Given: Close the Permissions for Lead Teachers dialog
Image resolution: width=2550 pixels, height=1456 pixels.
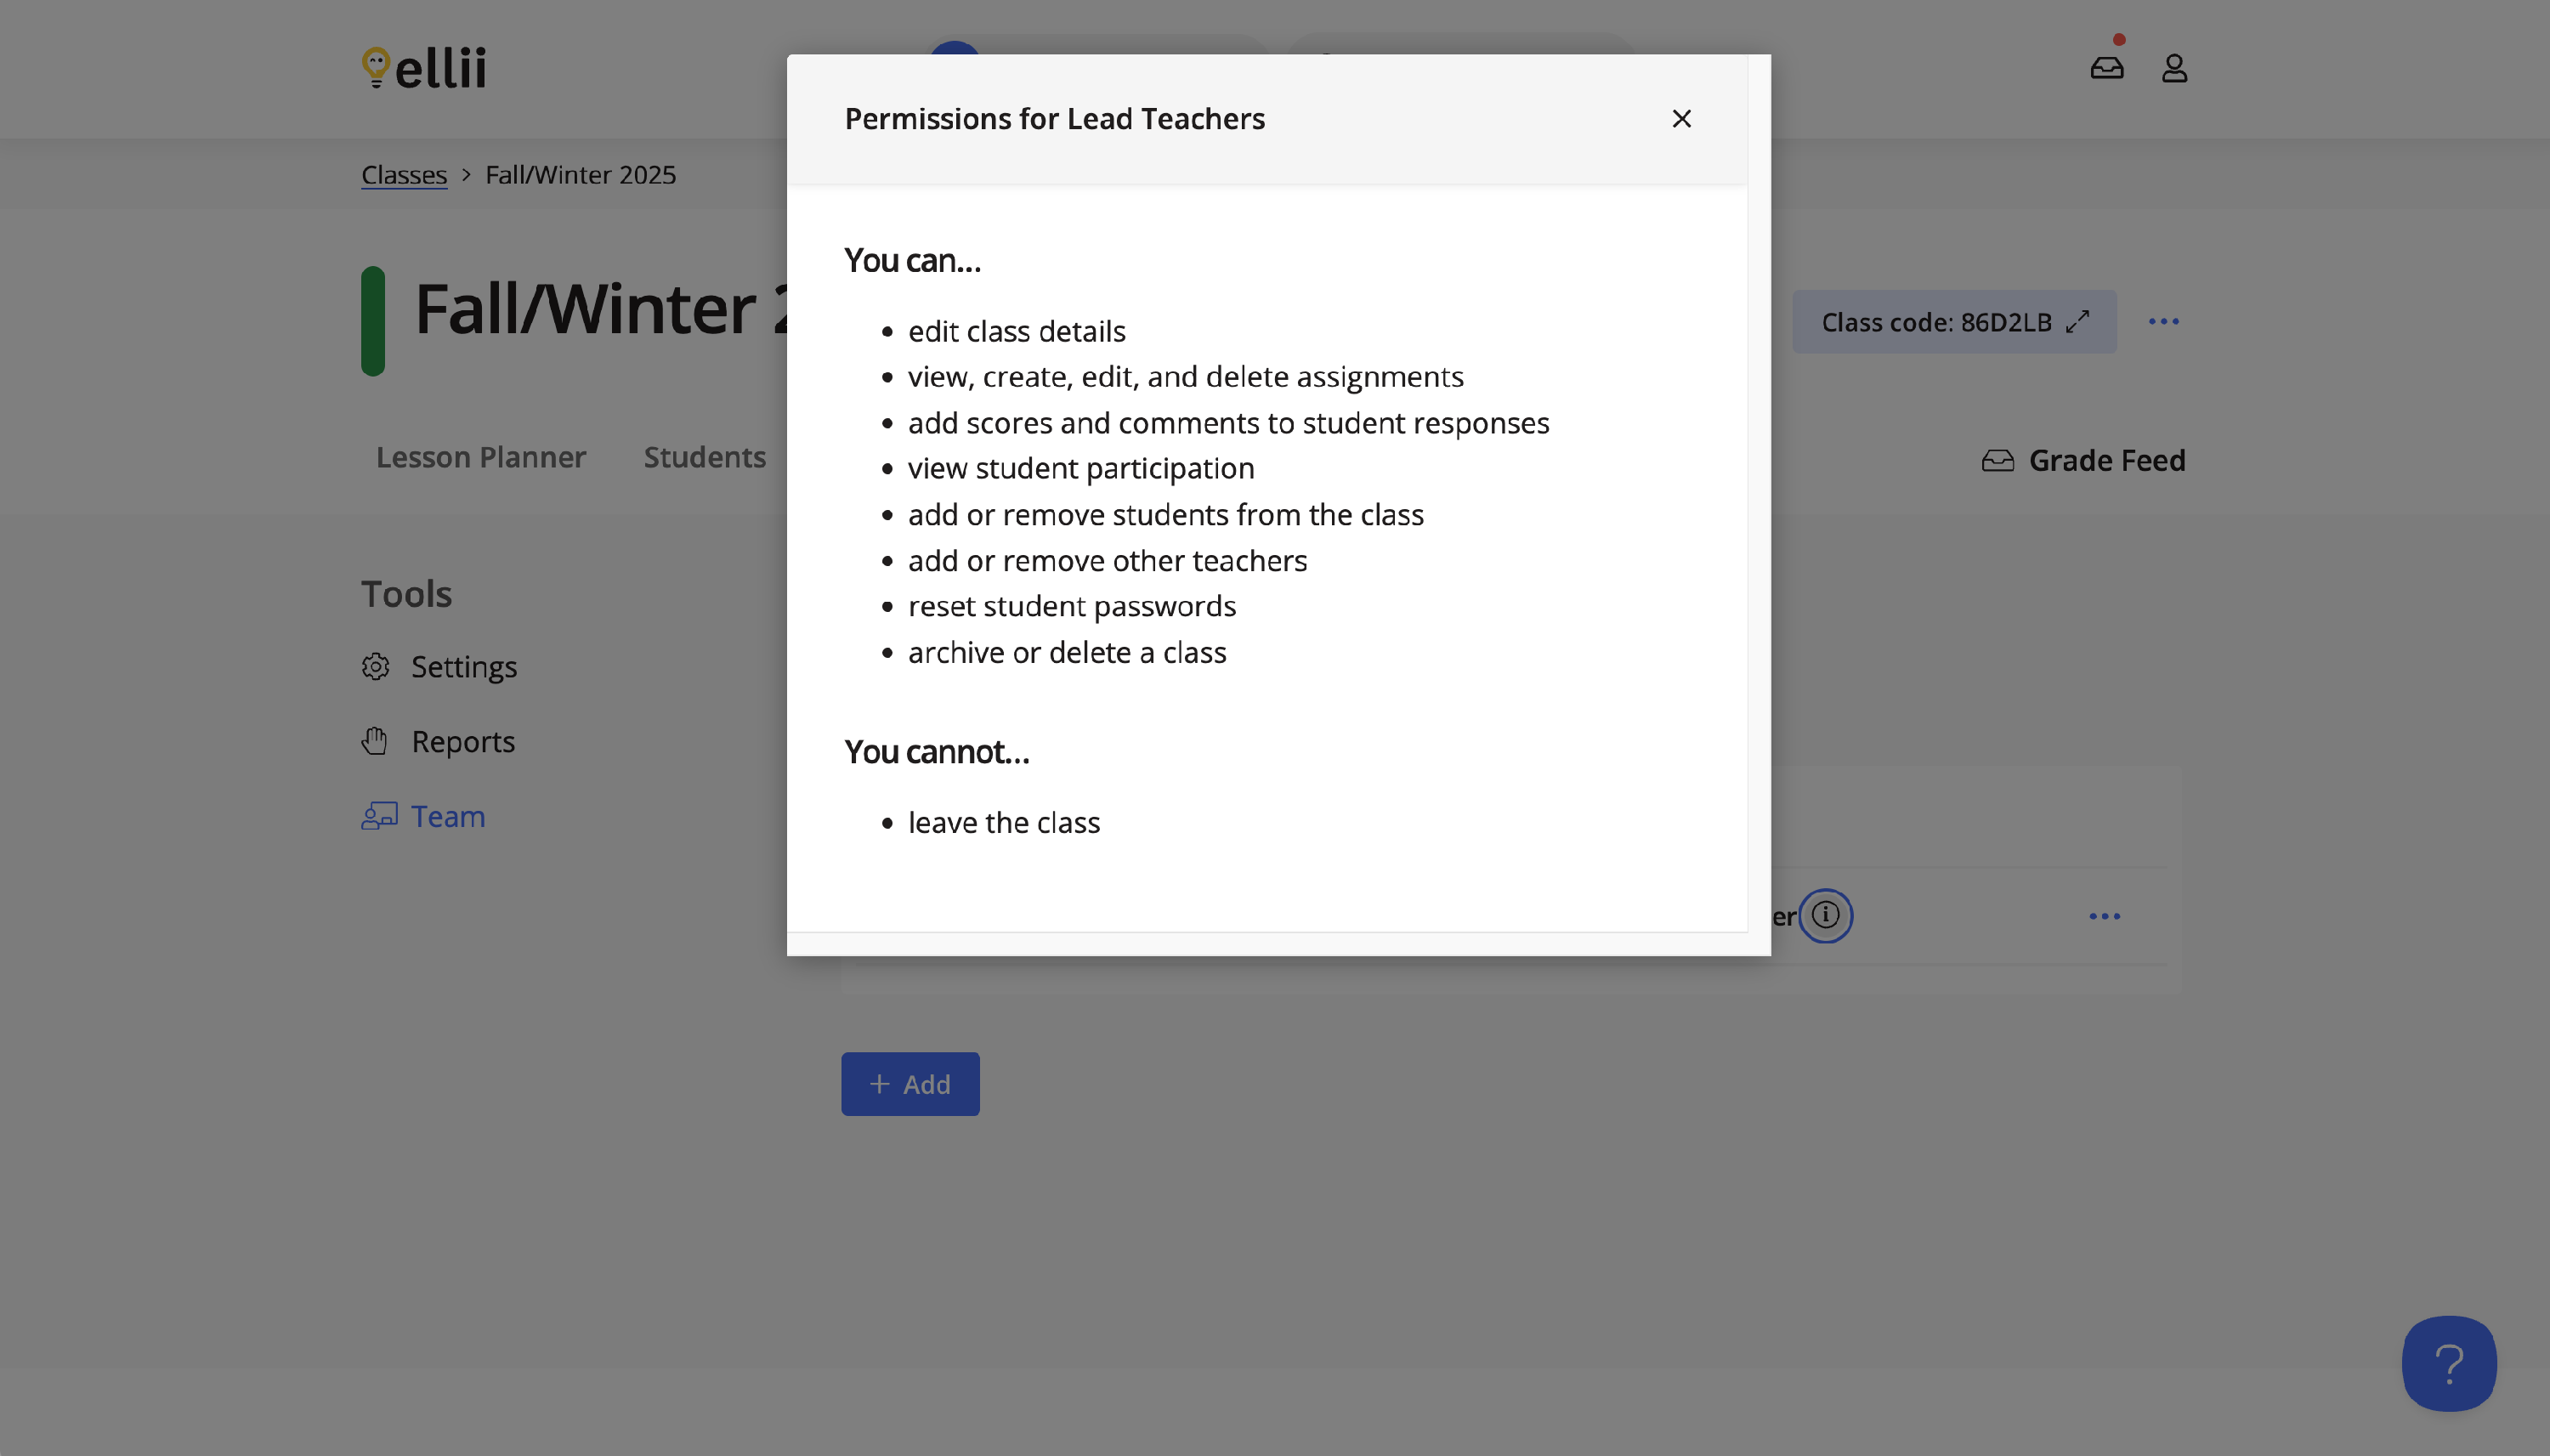Looking at the screenshot, I should [x=1681, y=119].
